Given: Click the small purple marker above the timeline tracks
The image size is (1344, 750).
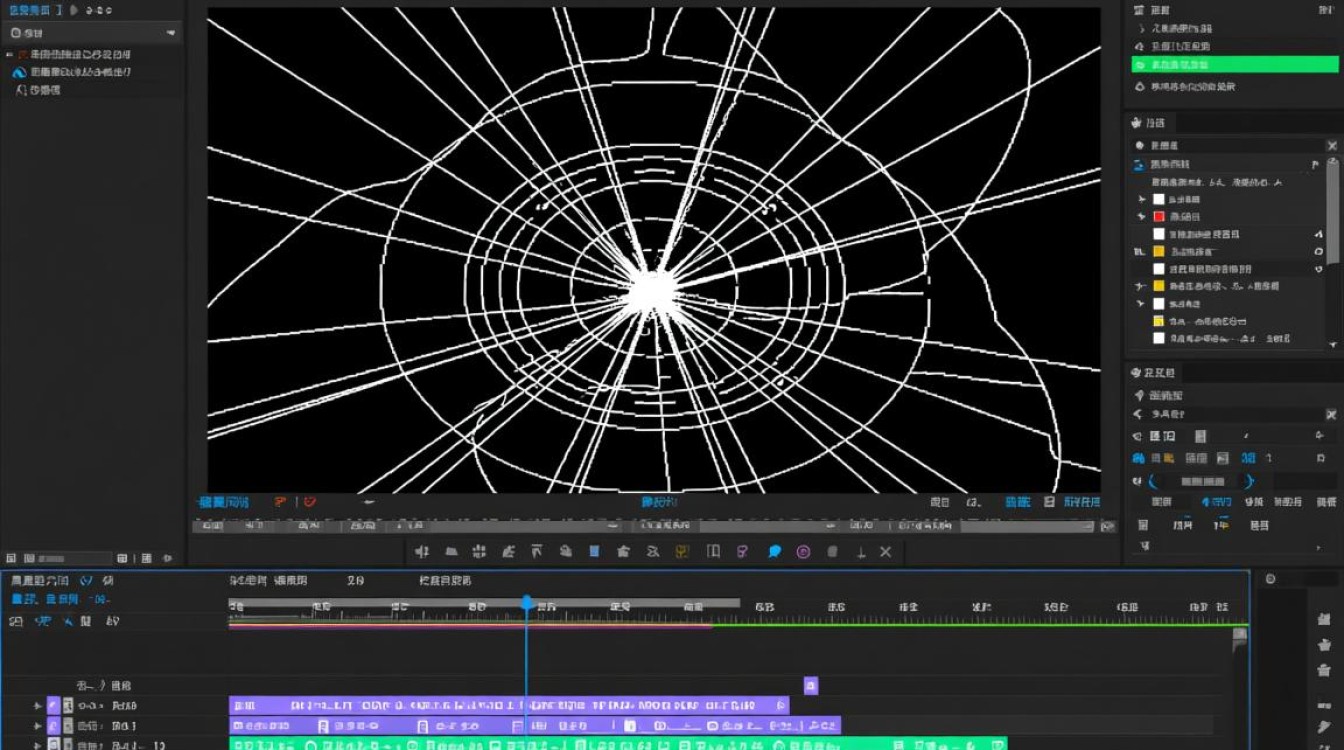Looking at the screenshot, I should (811, 685).
